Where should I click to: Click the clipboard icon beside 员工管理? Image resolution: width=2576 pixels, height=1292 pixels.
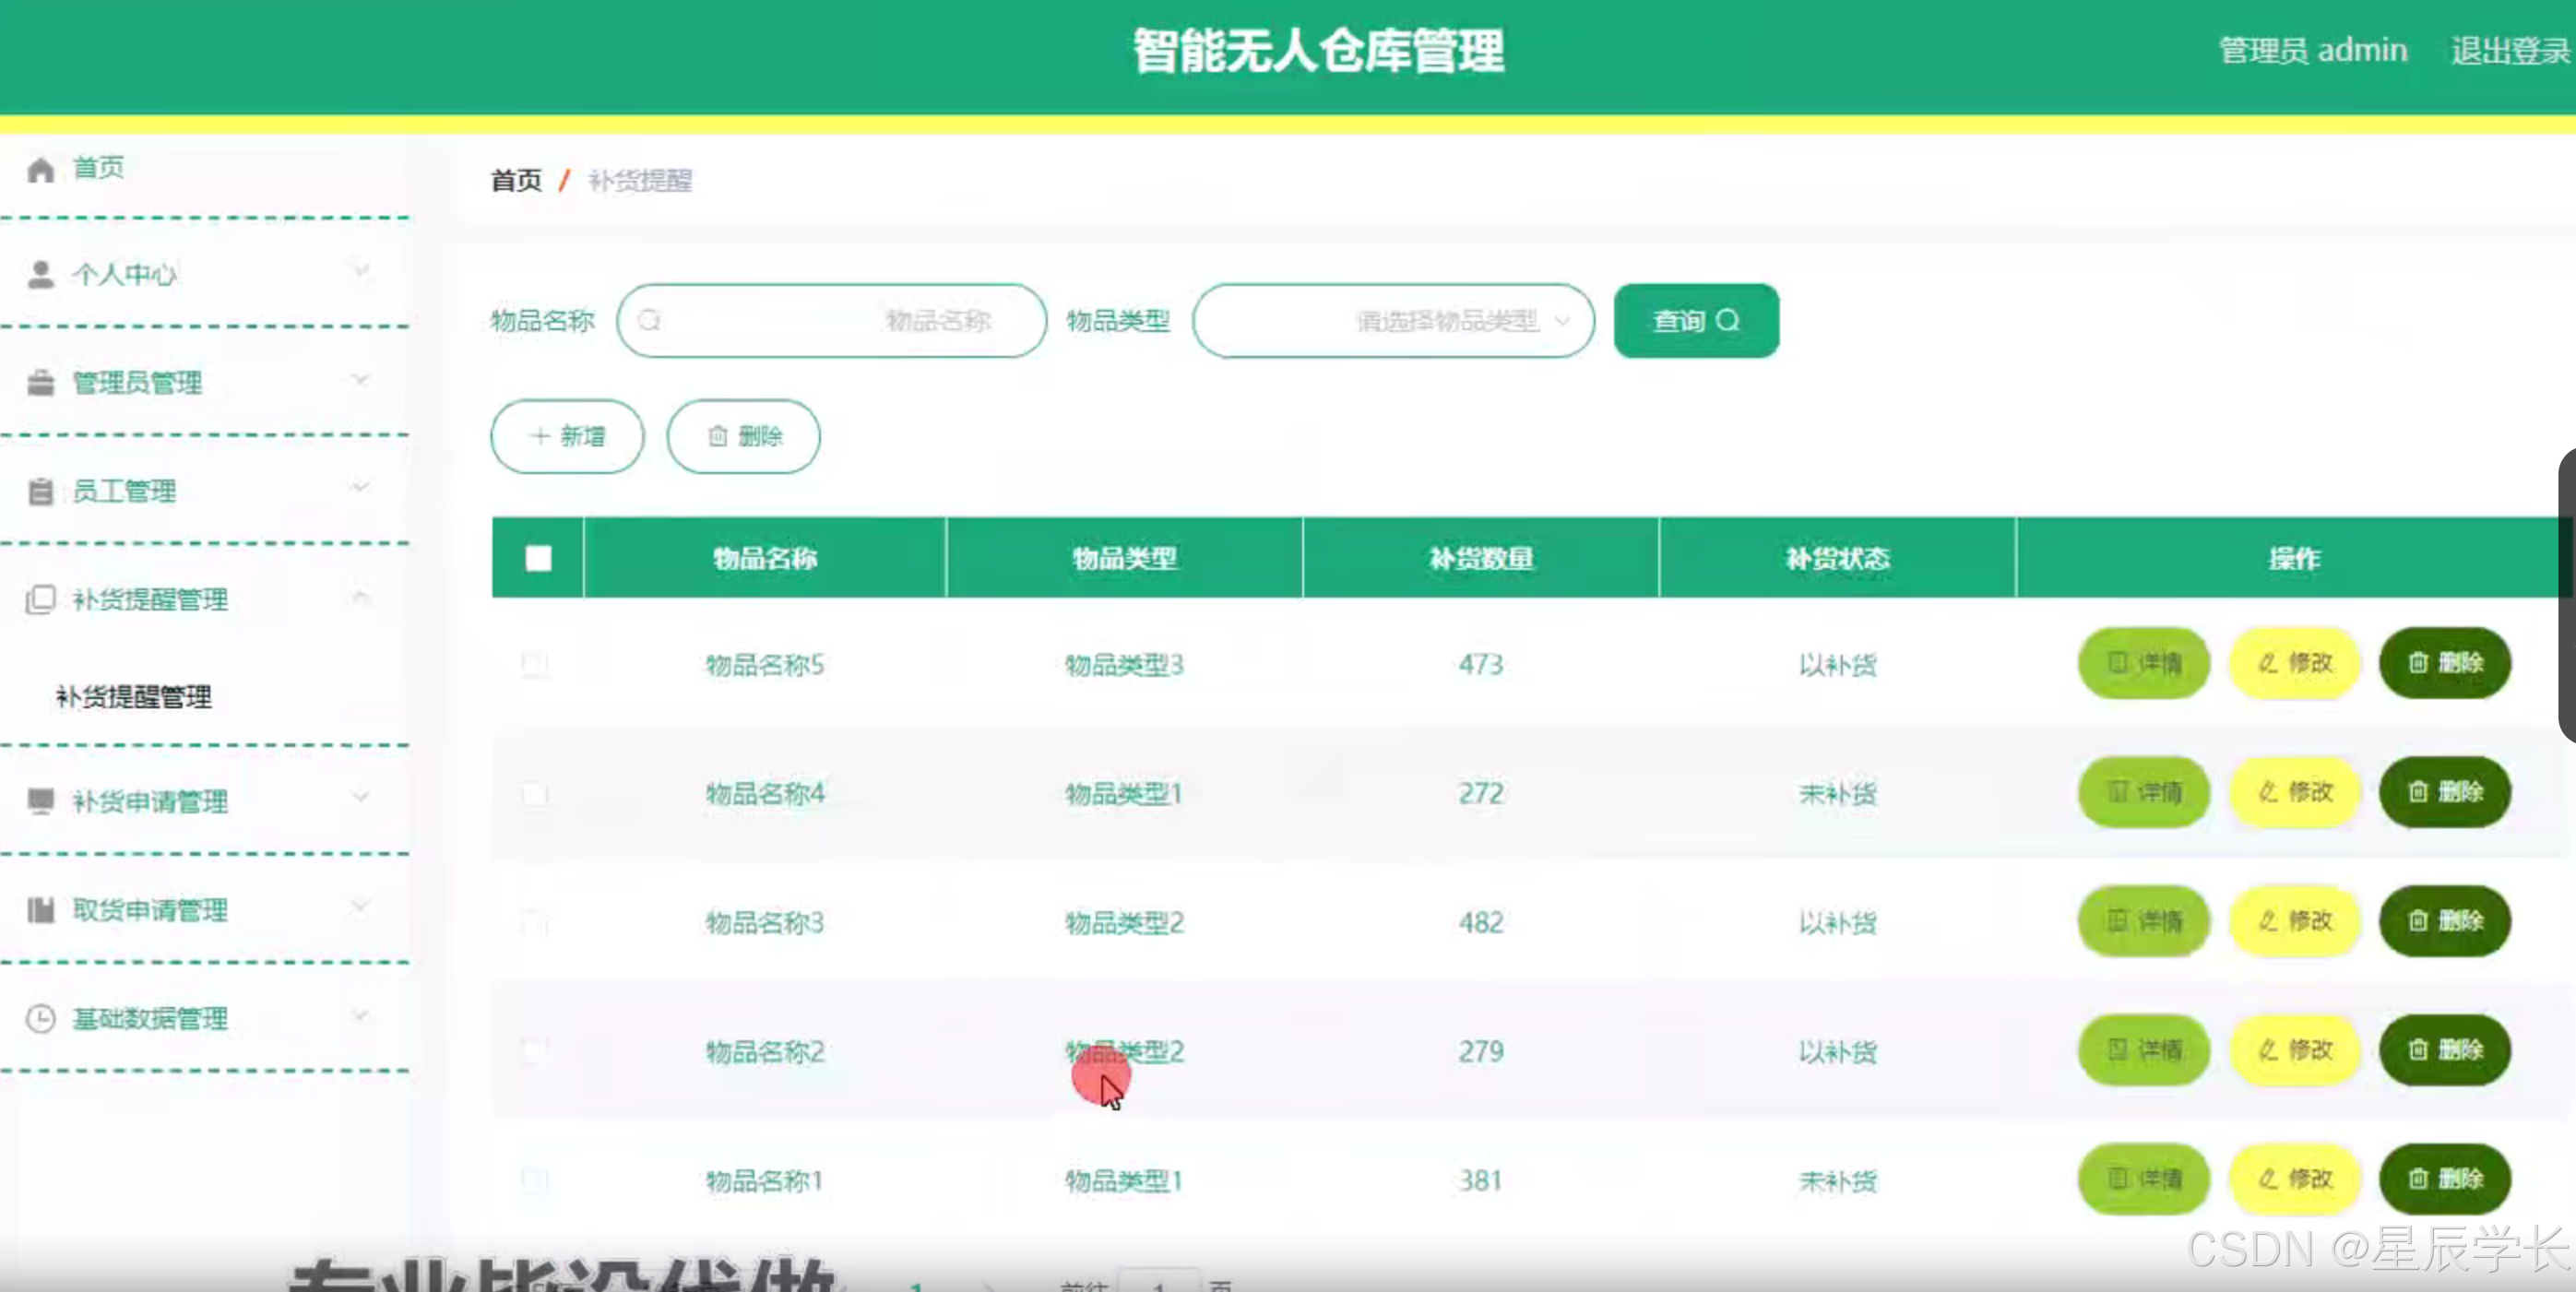coord(40,491)
